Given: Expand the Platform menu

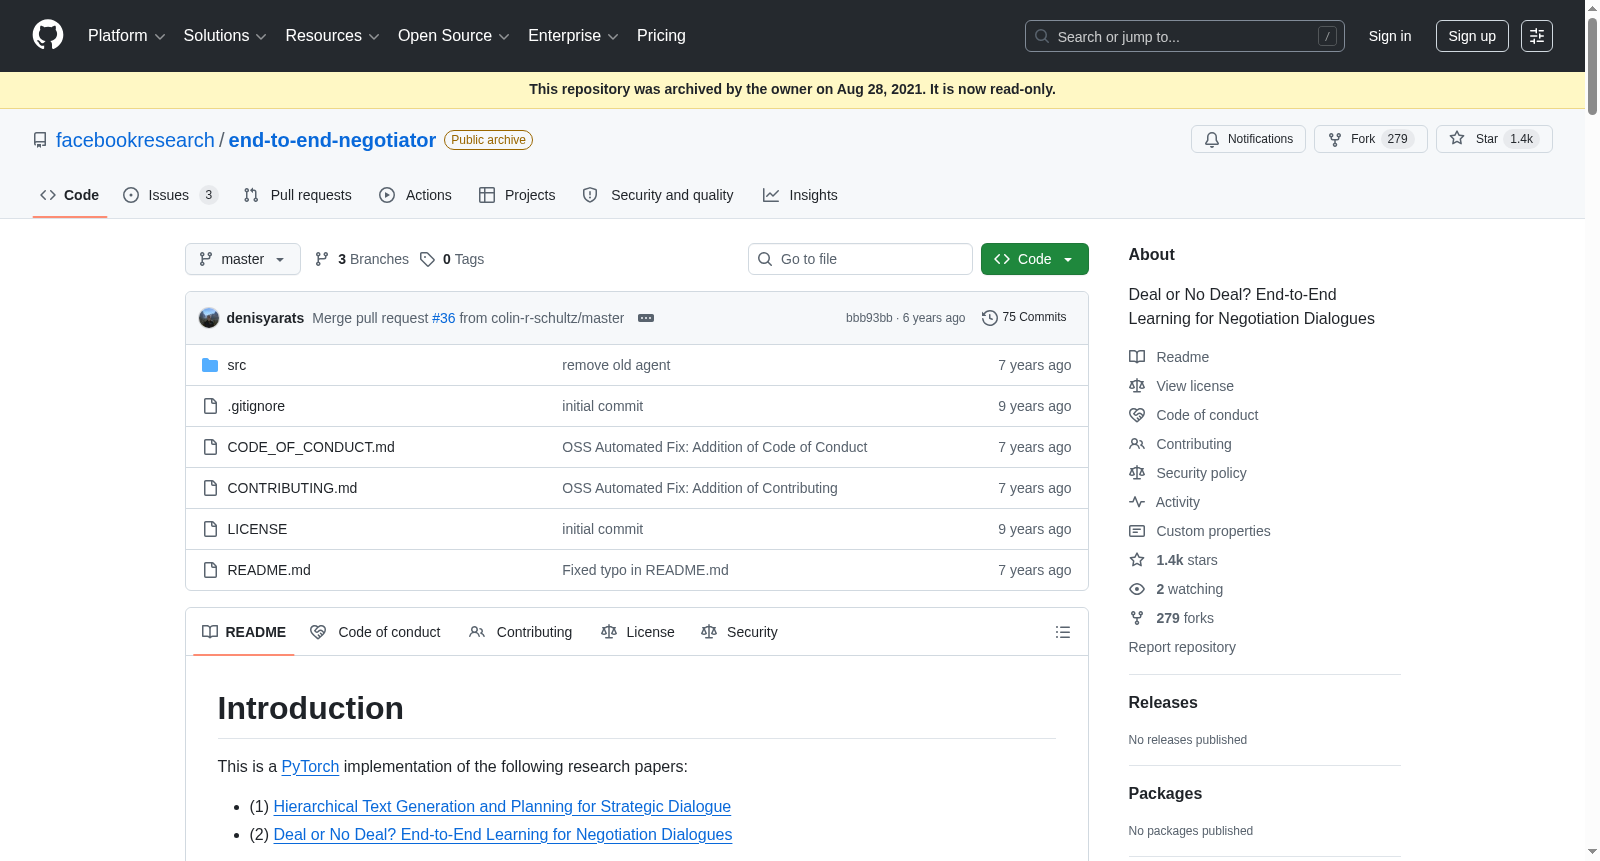Looking at the screenshot, I should coord(126,36).
